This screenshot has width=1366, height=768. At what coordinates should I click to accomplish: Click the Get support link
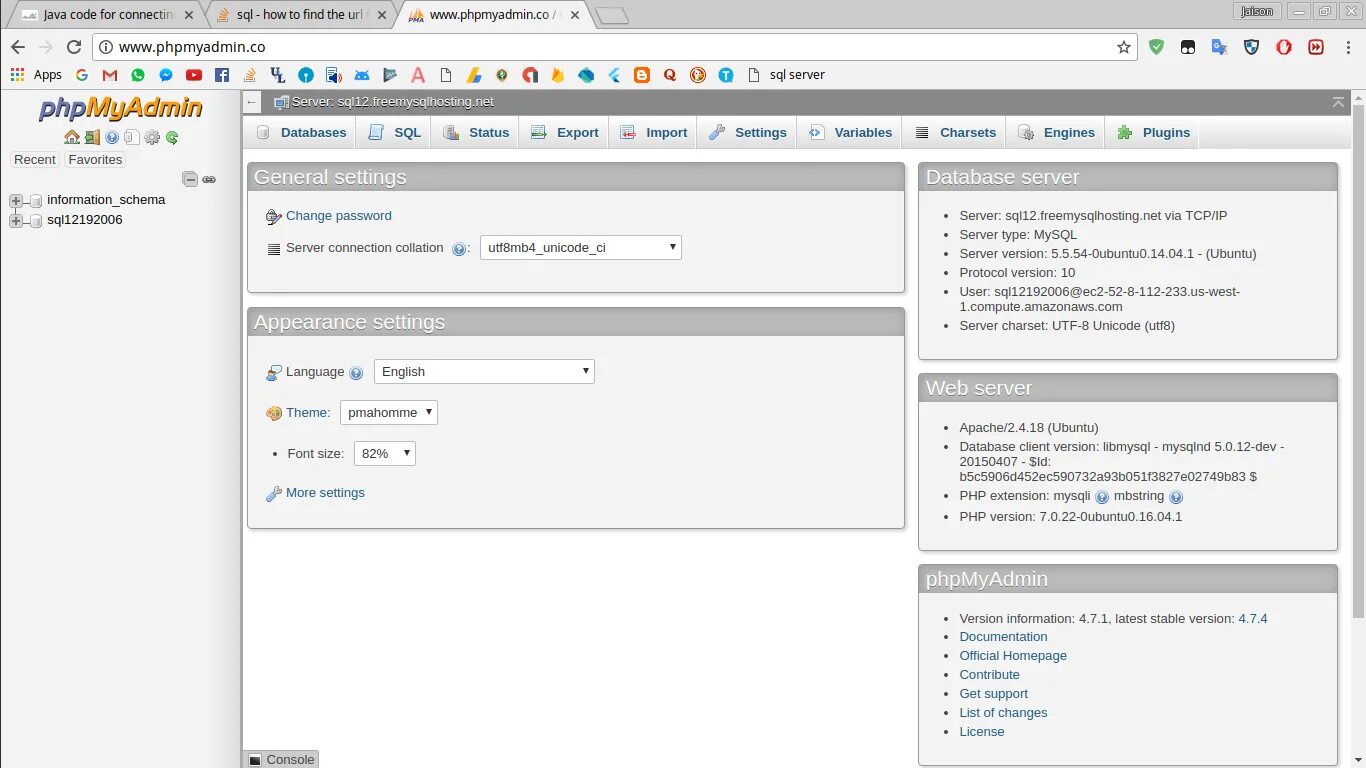(993, 694)
